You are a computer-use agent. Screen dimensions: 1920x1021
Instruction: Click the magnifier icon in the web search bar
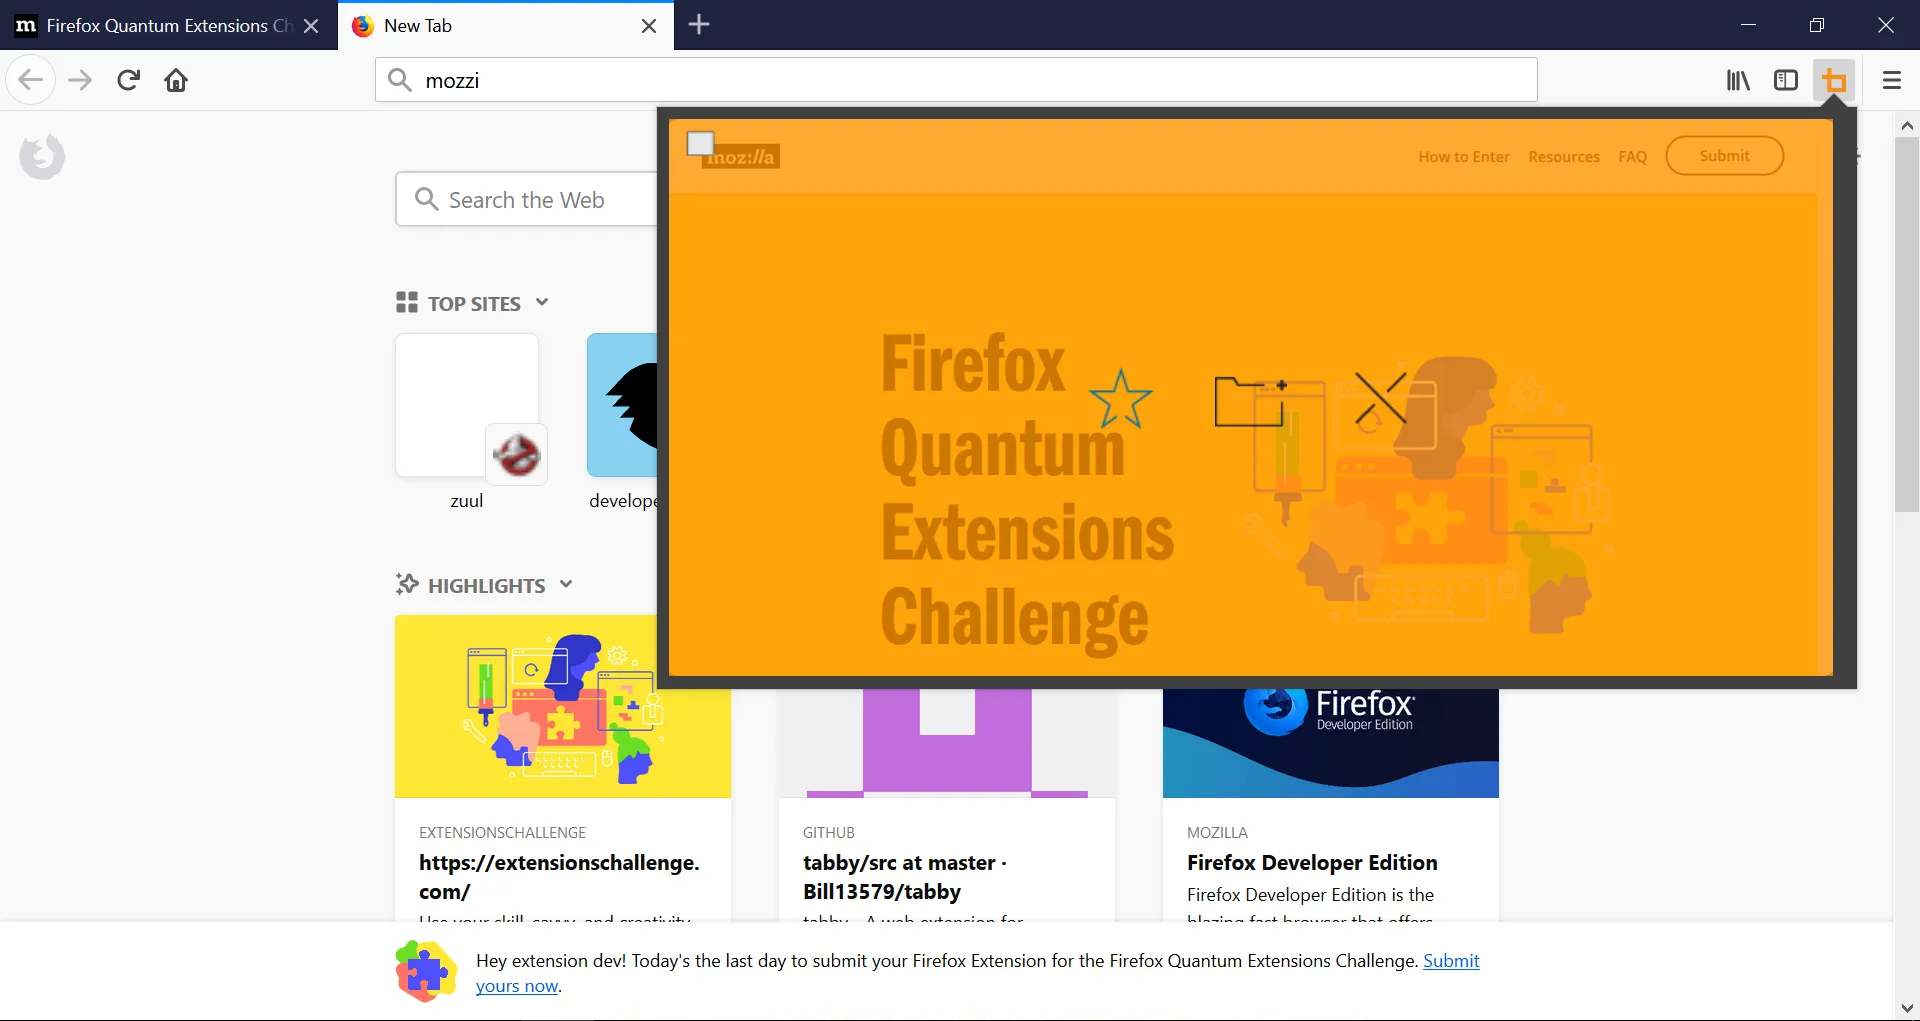[x=427, y=199]
